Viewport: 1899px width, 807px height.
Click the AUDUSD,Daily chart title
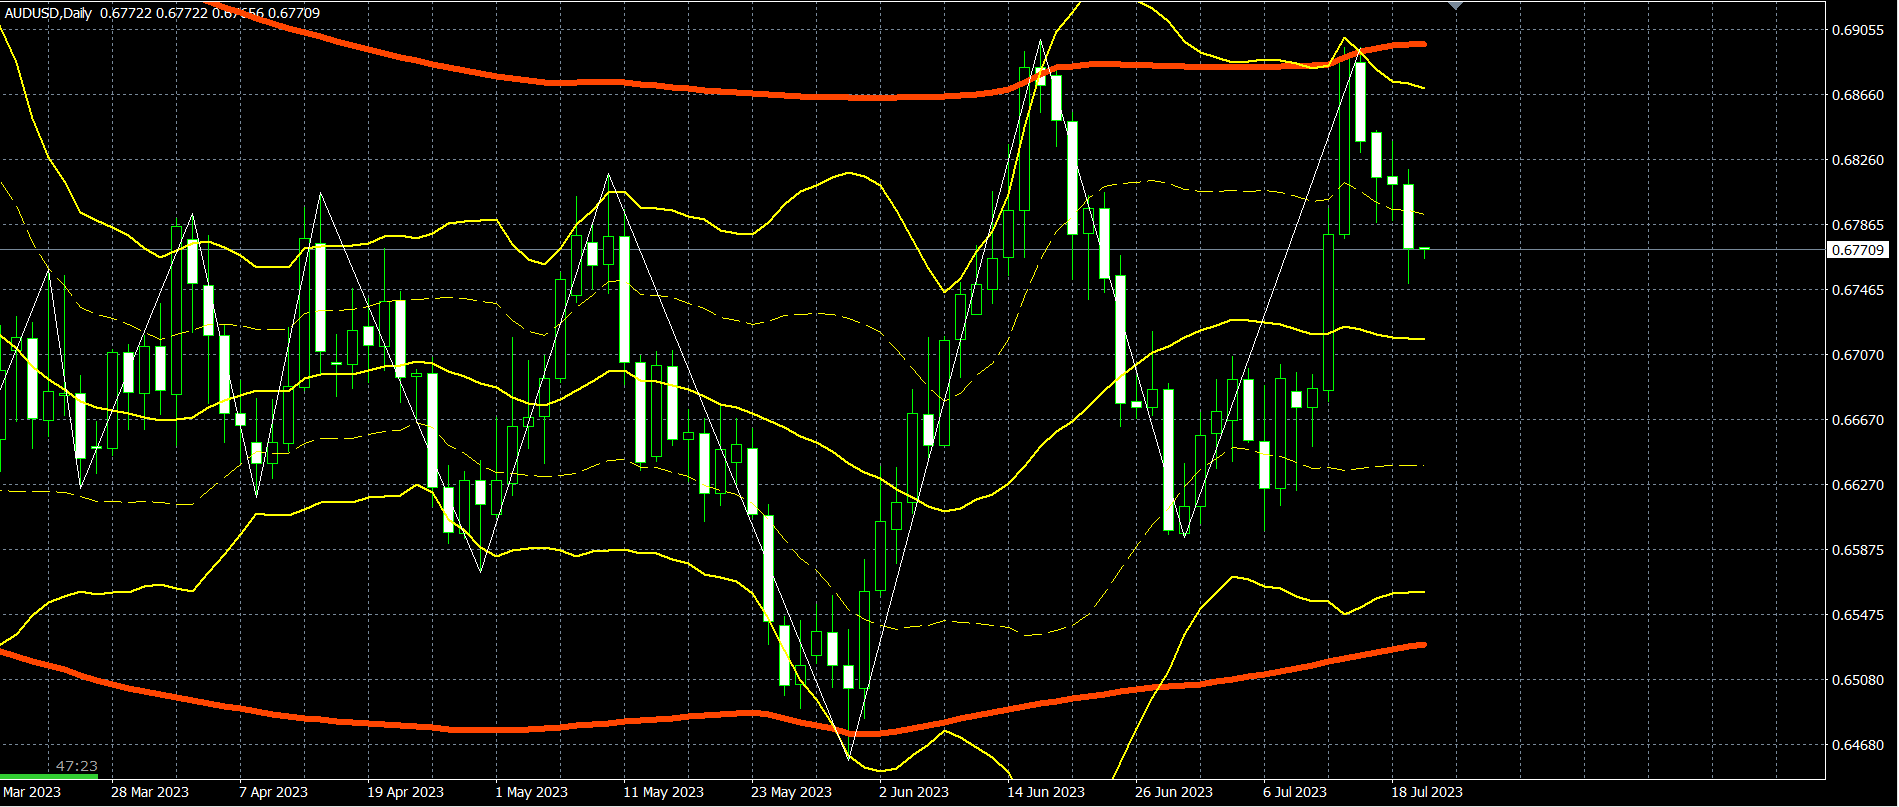pos(48,13)
